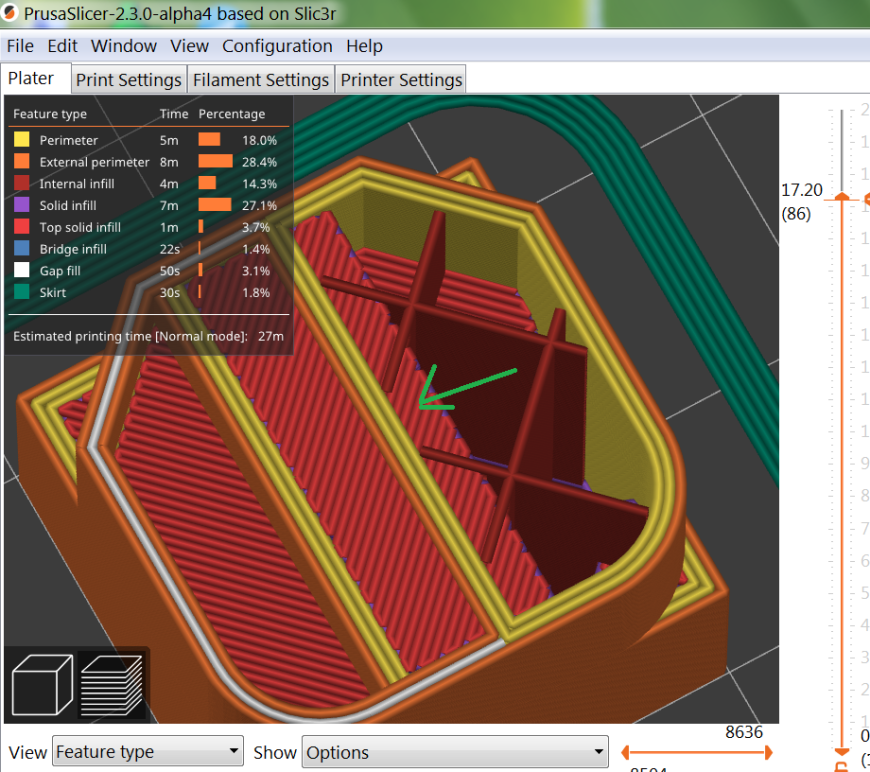This screenshot has width=870, height=772.
Task: Open the Edit menu
Action: click(62, 46)
